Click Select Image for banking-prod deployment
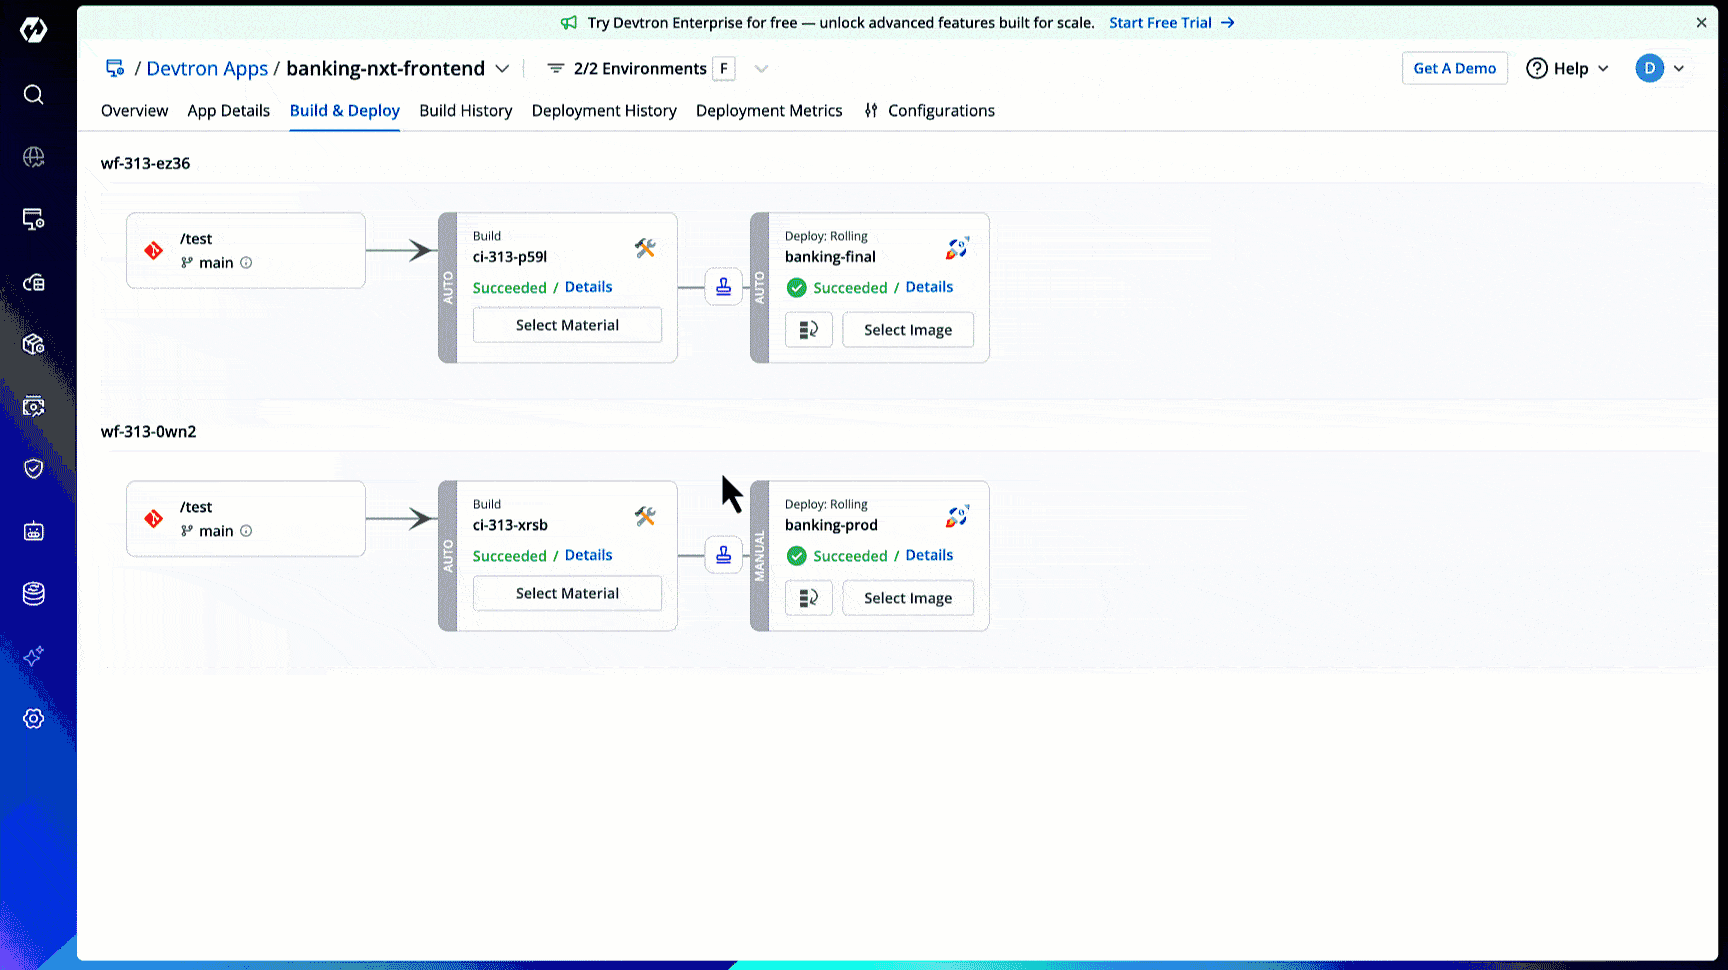The image size is (1728, 970). pos(907,598)
